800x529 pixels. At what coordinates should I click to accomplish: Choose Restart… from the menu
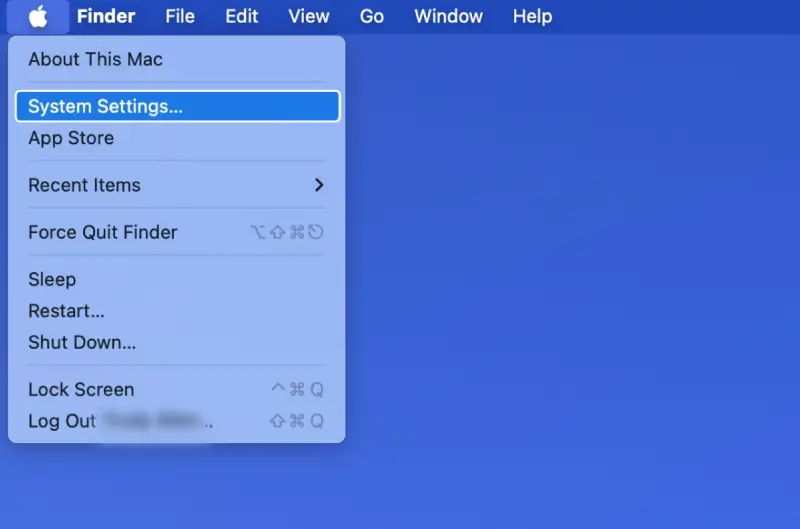pyautogui.click(x=177, y=311)
